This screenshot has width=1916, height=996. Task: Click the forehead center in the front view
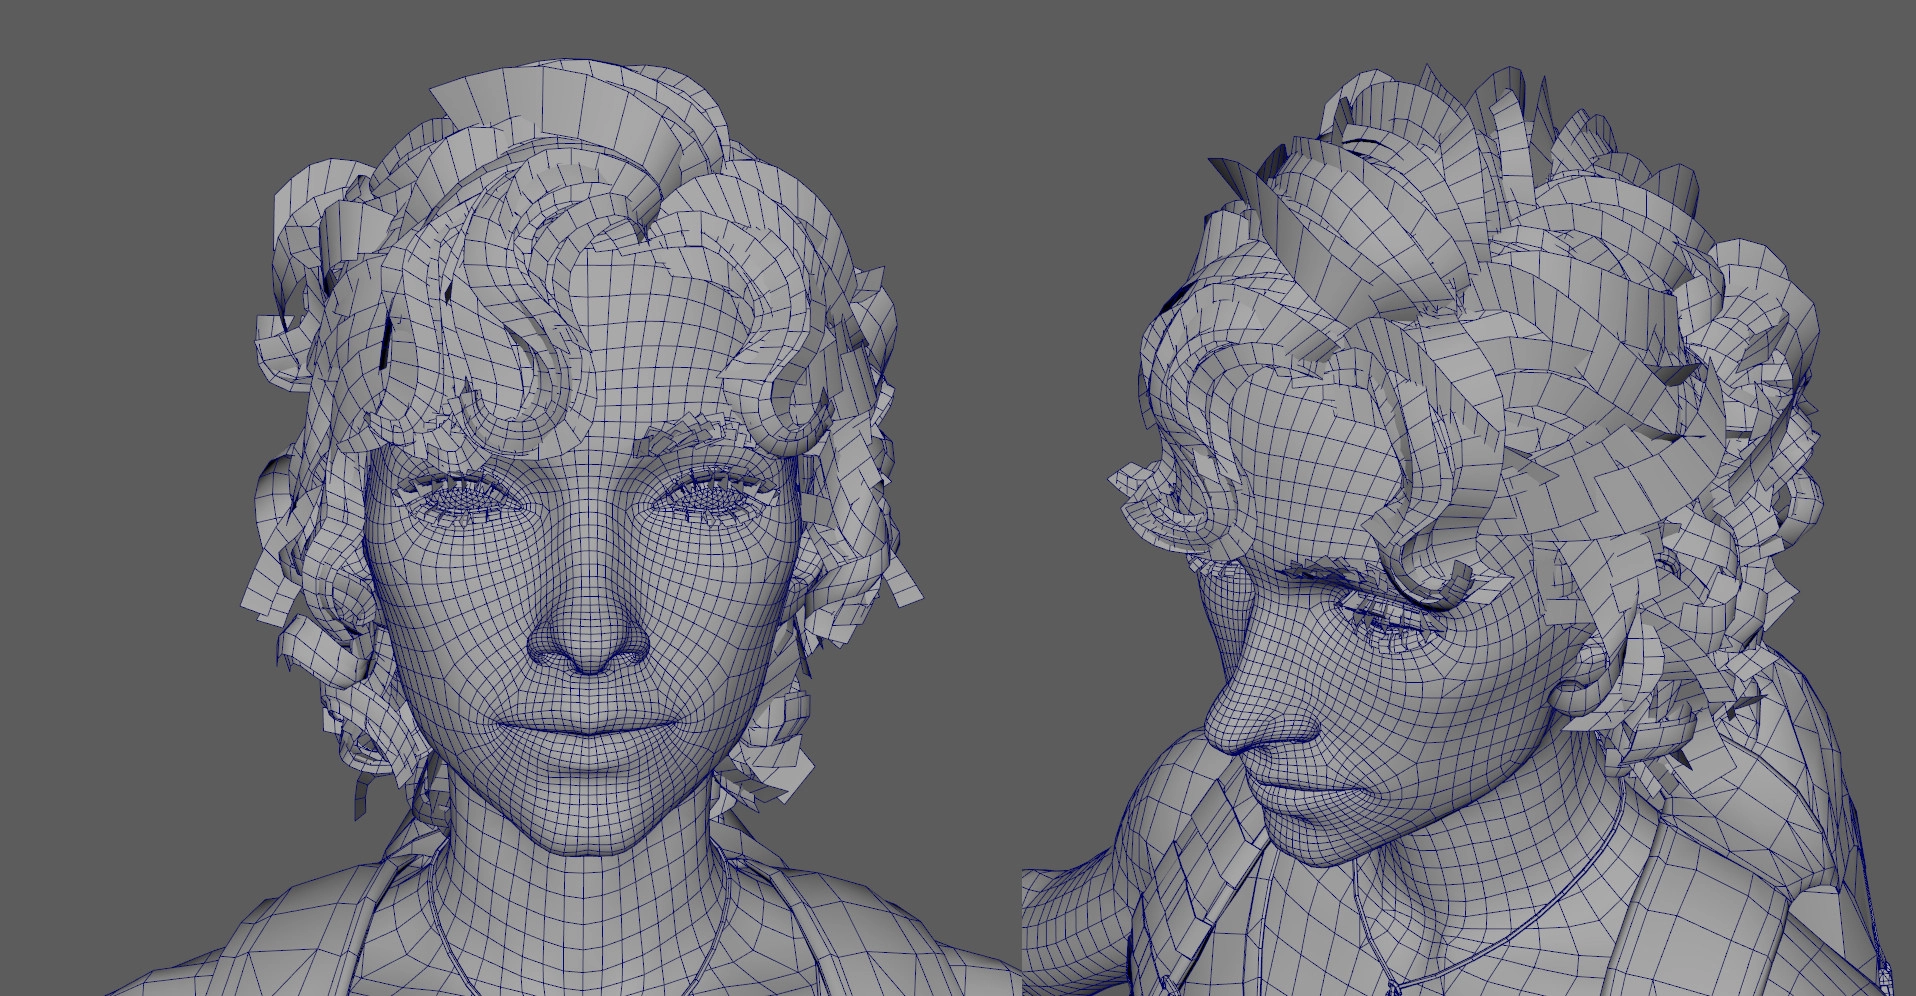[600, 400]
